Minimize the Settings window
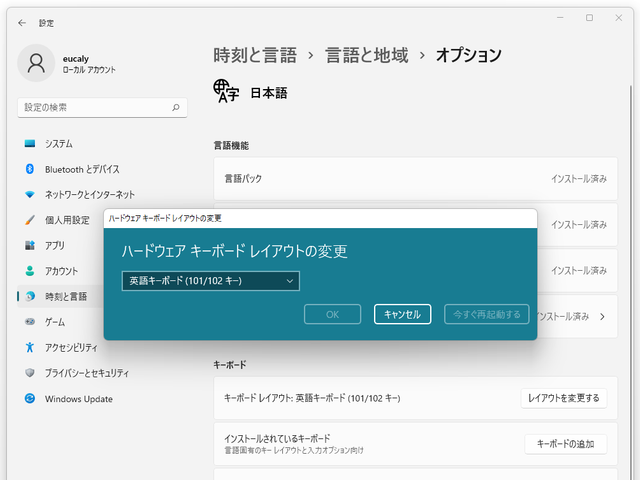Image resolution: width=640 pixels, height=480 pixels. click(x=560, y=18)
